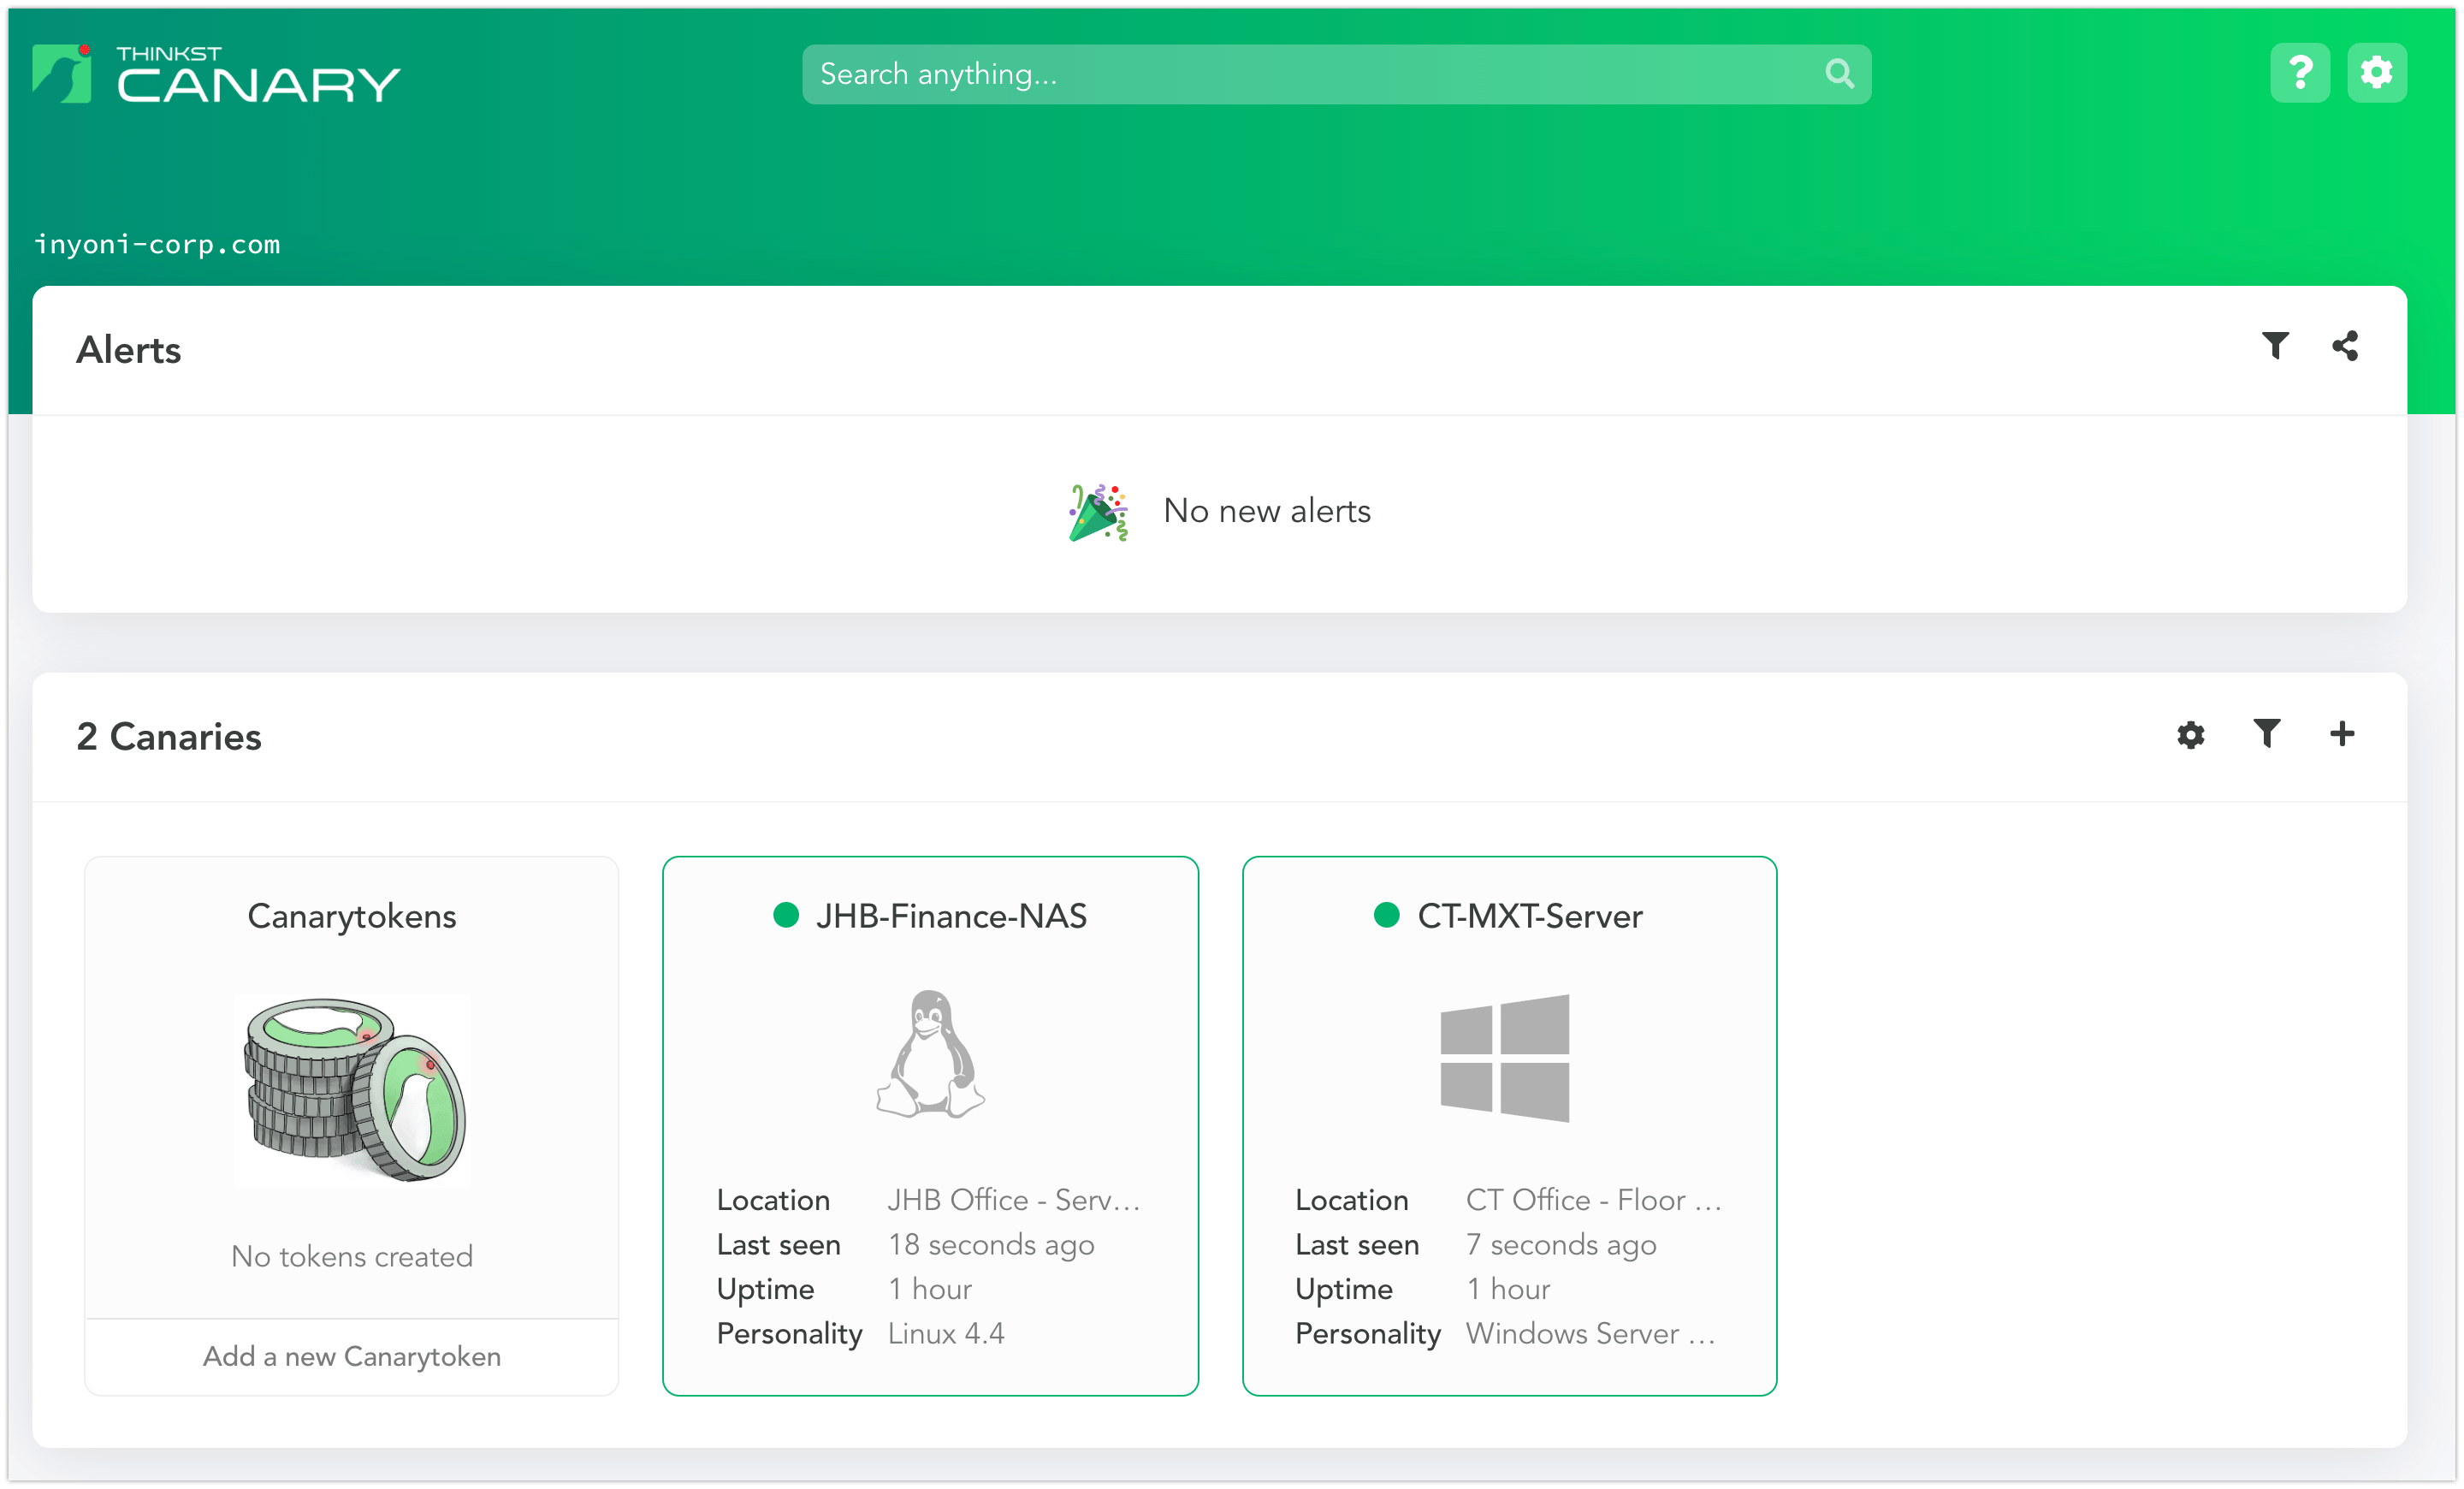This screenshot has height=1489, width=2464.
Task: Select the Linux penguin icon on JHB-Finance-NAS
Action: click(930, 1055)
